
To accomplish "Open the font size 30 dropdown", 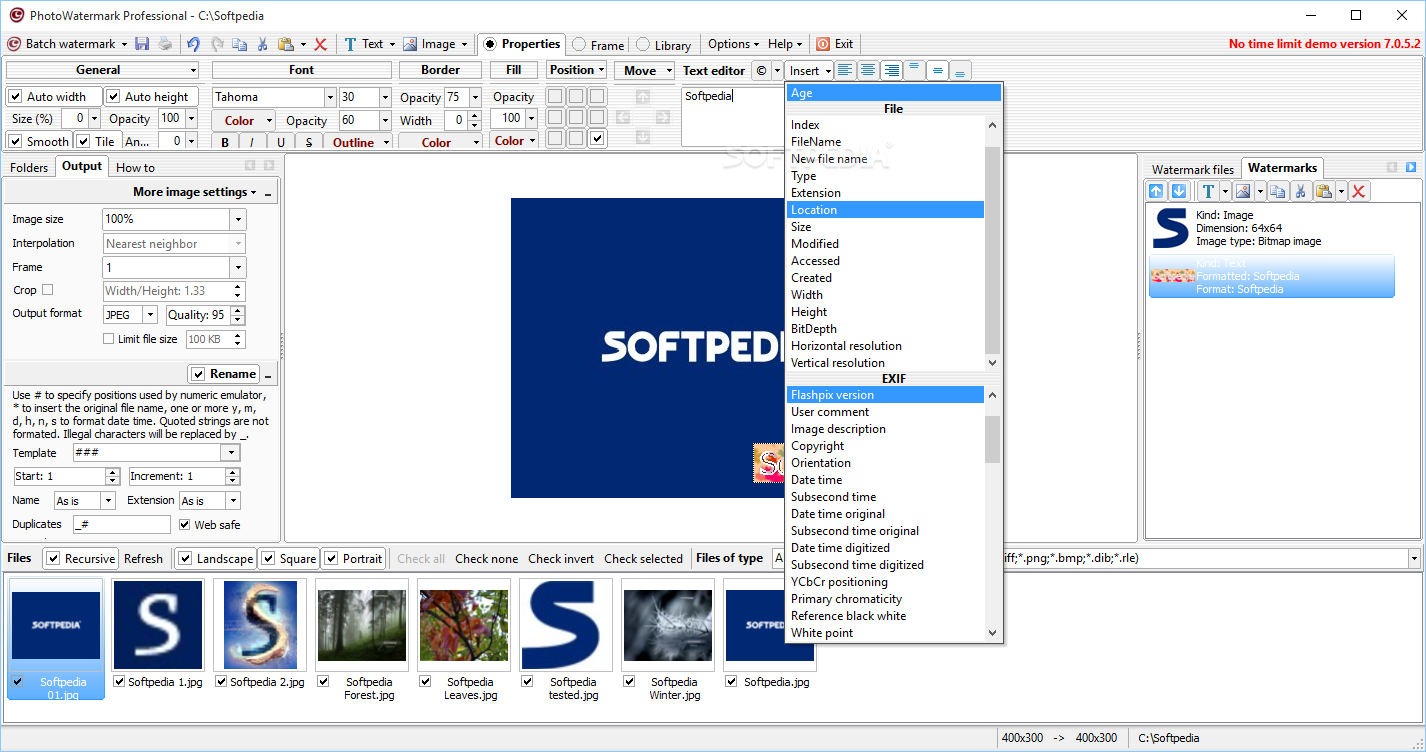I will click(x=385, y=97).
